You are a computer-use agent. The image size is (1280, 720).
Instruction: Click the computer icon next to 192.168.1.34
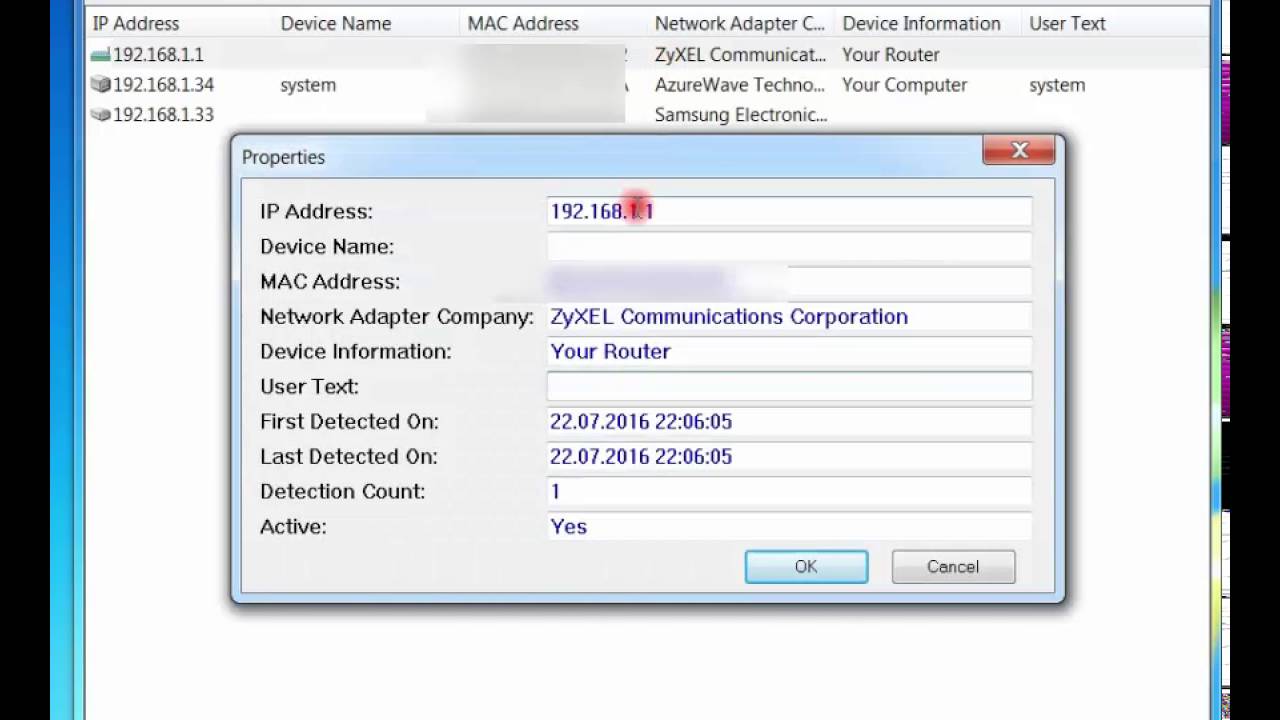[x=99, y=85]
